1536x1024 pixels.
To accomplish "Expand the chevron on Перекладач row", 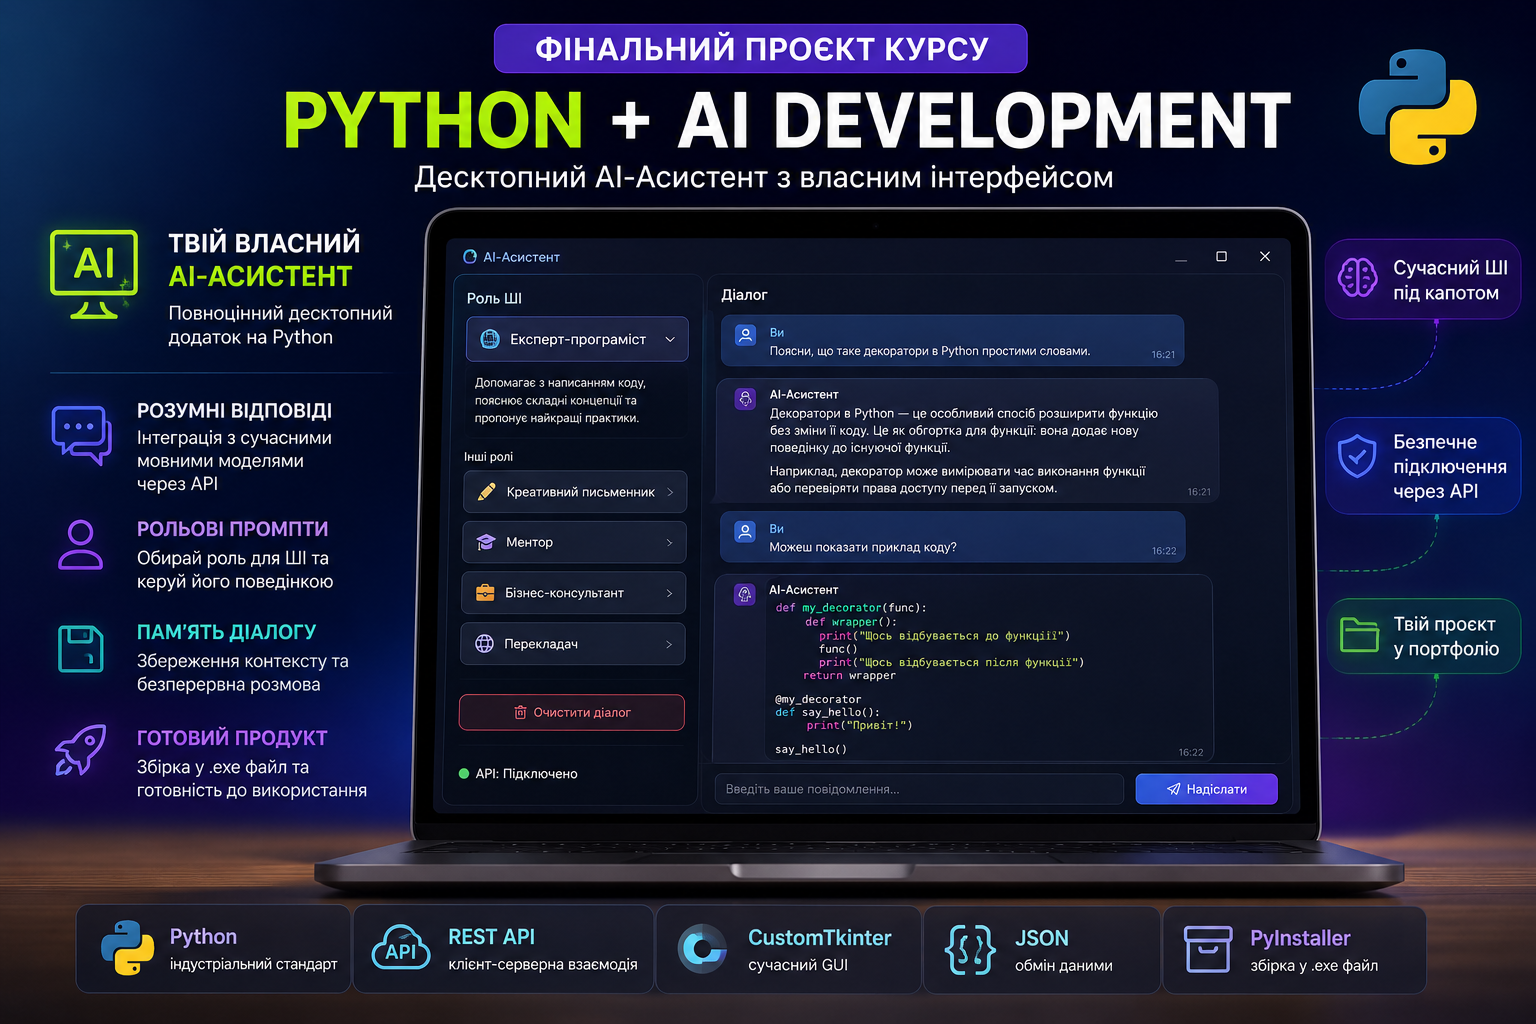I will (669, 644).
